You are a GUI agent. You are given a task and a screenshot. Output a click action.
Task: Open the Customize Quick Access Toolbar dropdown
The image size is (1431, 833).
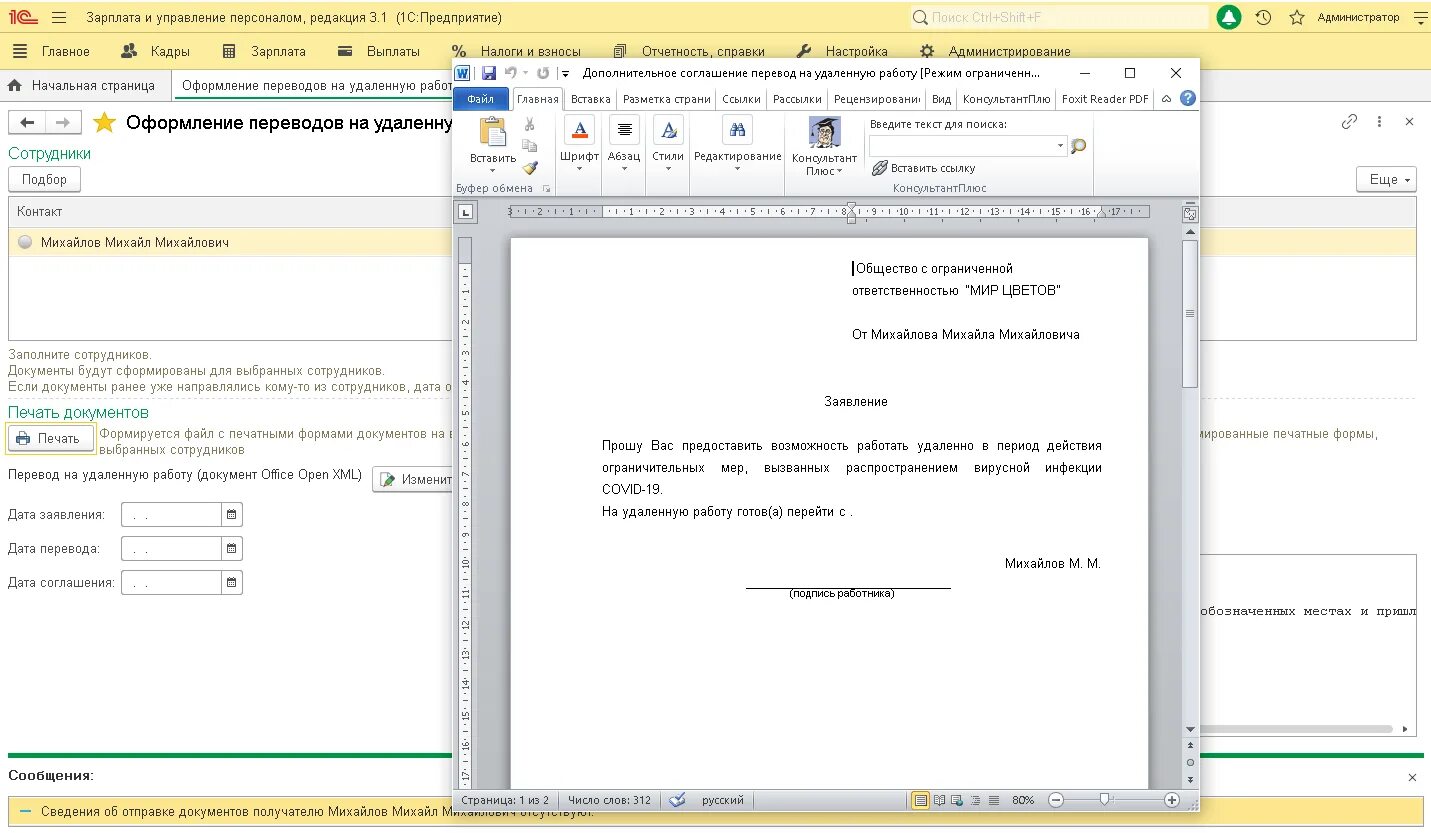tap(565, 73)
